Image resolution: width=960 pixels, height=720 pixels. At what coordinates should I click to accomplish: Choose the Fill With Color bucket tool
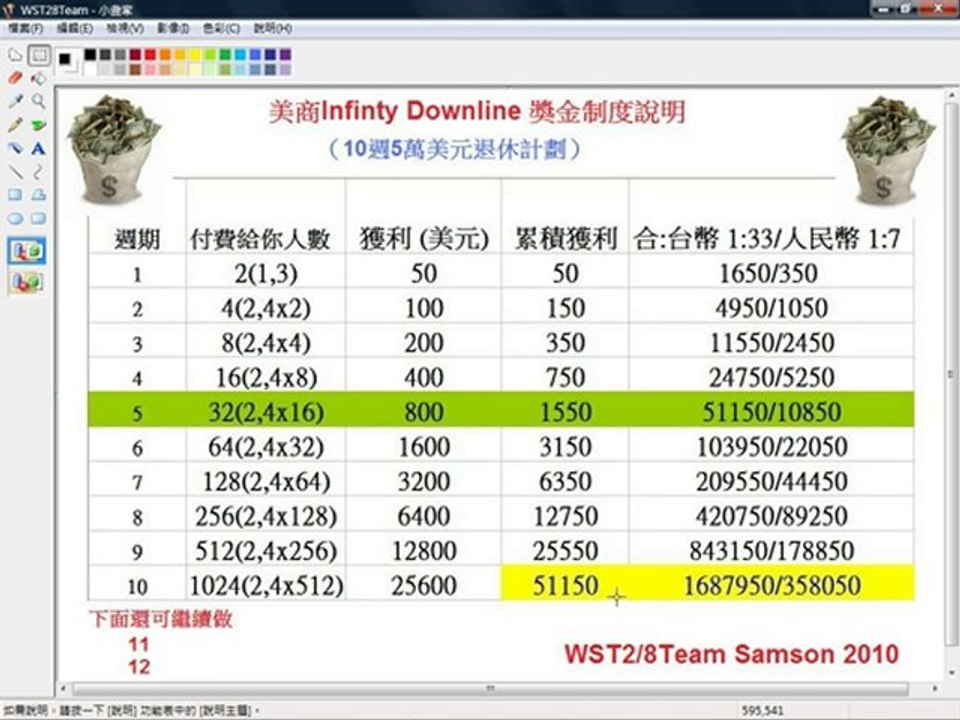(x=39, y=78)
